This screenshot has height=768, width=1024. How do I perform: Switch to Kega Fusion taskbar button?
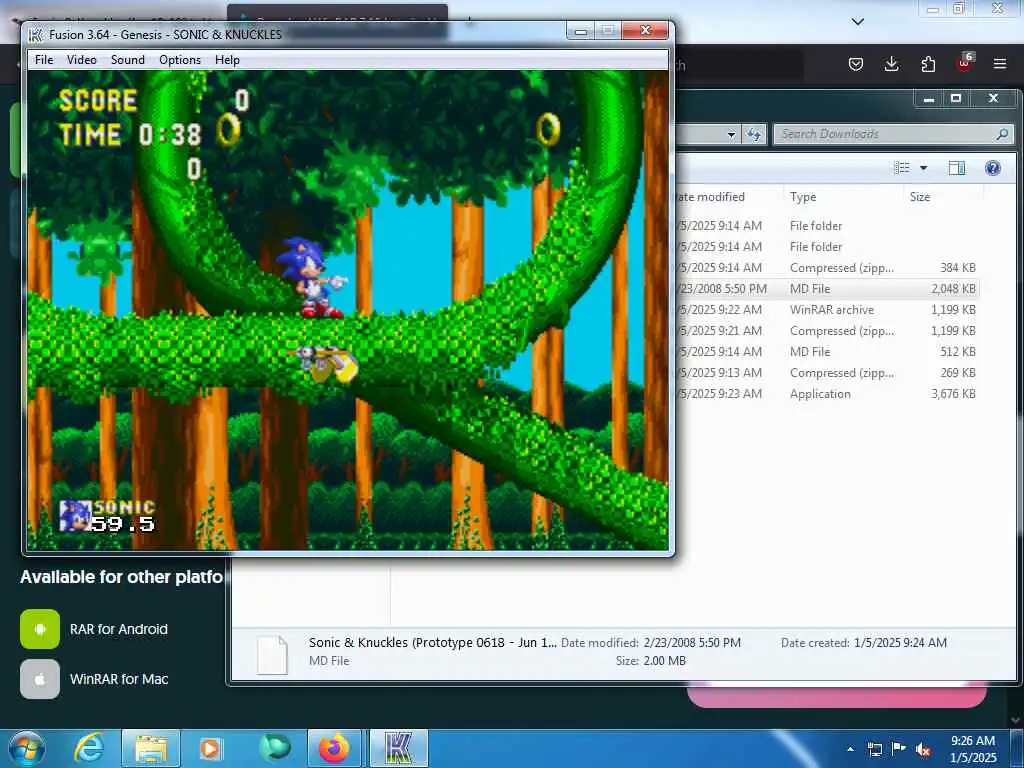click(x=399, y=748)
